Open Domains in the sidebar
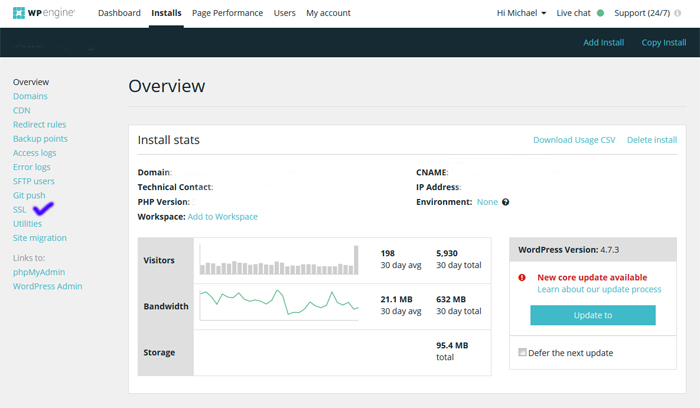Viewport: 700px width, 408px height. [30, 96]
